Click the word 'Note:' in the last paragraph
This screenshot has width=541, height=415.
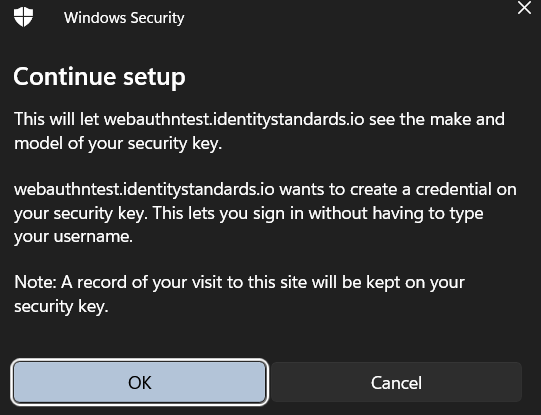point(35,282)
